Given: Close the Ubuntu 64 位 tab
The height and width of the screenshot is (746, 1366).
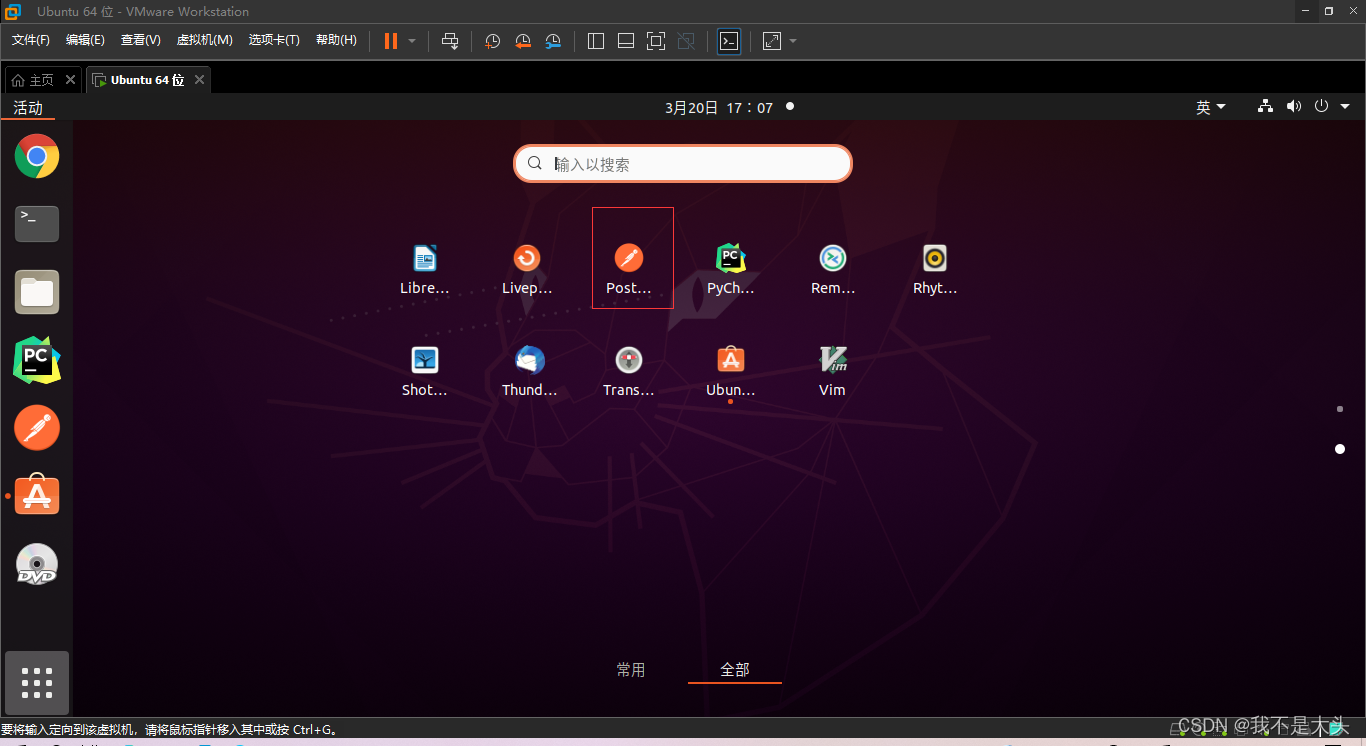Looking at the screenshot, I should click(x=199, y=80).
